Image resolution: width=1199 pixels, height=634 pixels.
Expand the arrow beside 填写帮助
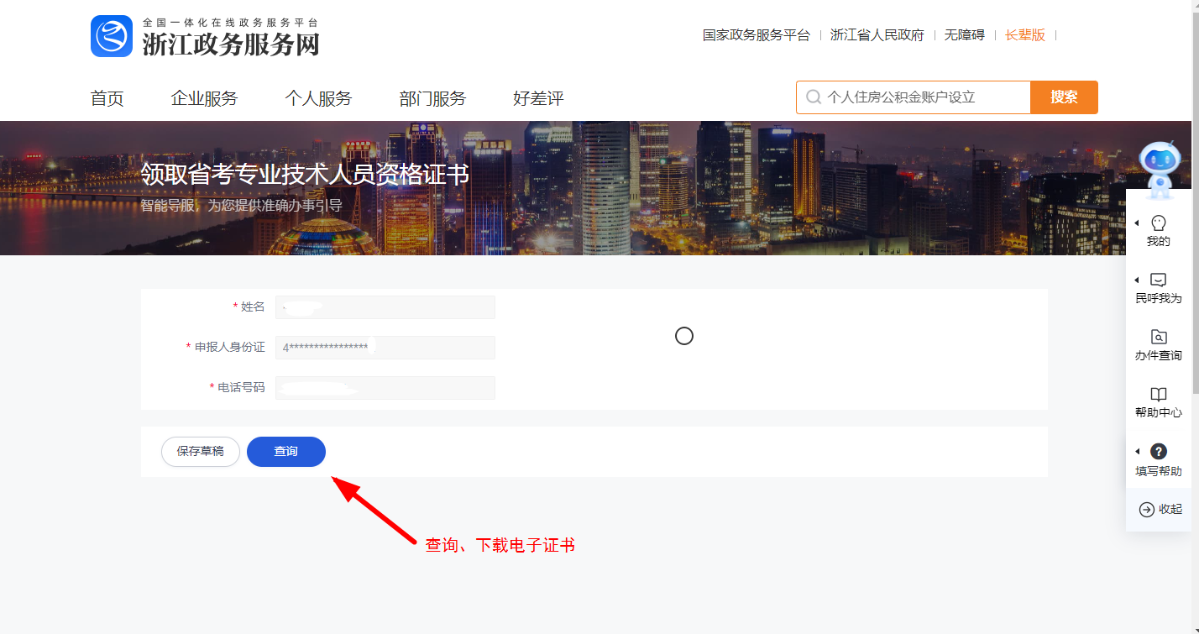pos(1136,451)
